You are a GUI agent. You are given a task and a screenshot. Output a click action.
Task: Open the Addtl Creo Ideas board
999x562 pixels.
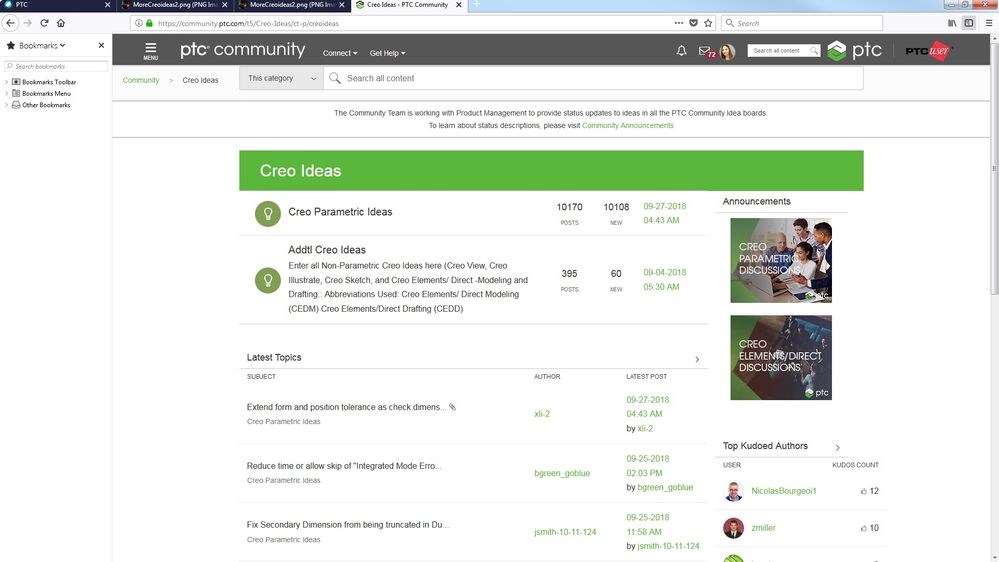click(x=327, y=250)
